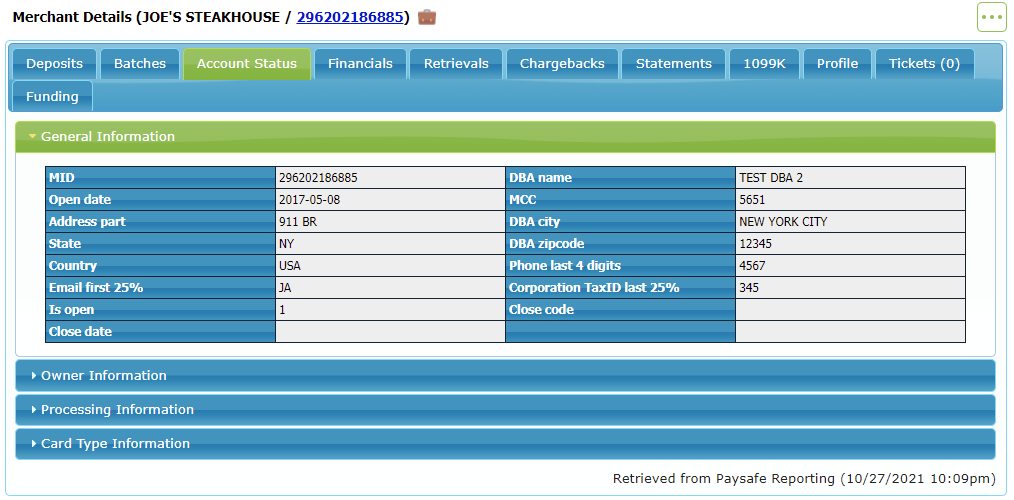Image resolution: width=1014 pixels, height=500 pixels.
Task: Switch to the Deposits tab
Action: [54, 64]
